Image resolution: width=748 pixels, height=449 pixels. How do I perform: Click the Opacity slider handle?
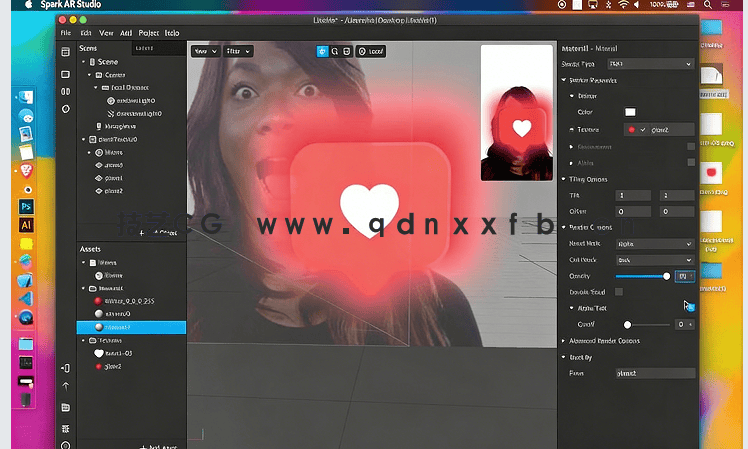(667, 275)
